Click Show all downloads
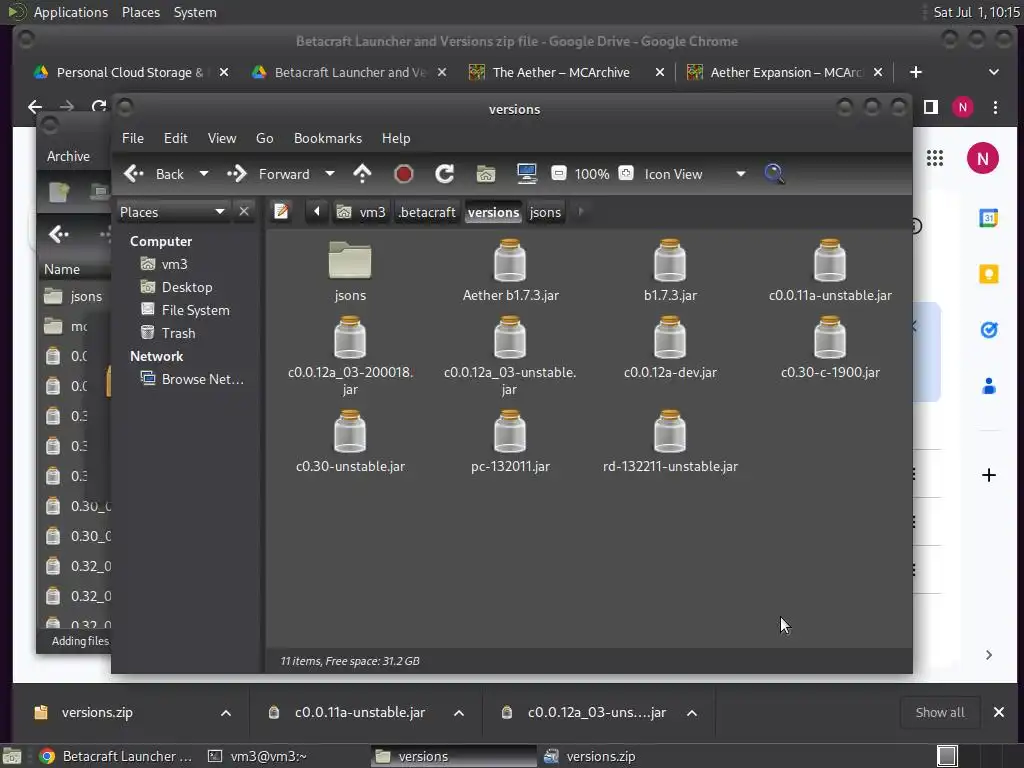Image resolution: width=1024 pixels, height=768 pixels. pyautogui.click(x=940, y=712)
